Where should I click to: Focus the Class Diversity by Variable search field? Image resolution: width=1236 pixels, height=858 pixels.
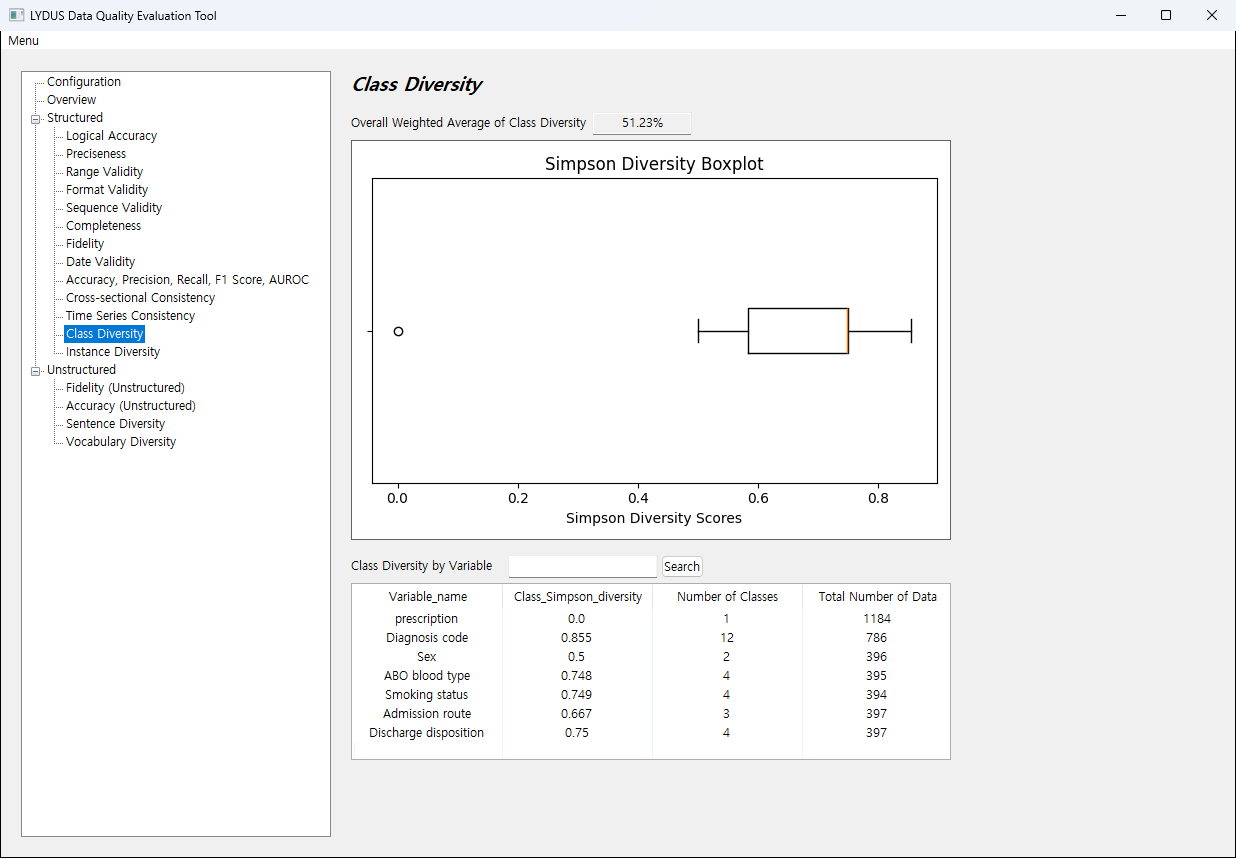pos(583,567)
